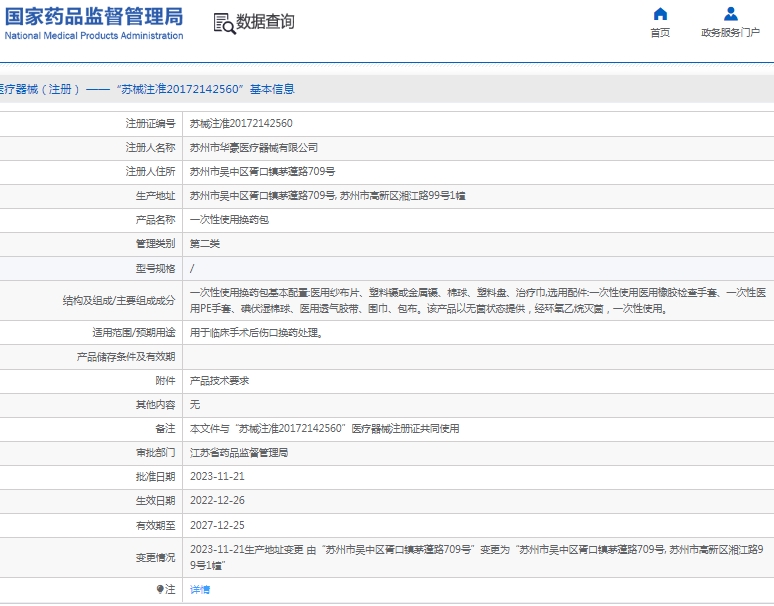Click the page heading 基本信息 title
The height and width of the screenshot is (606, 774).
click(x=272, y=89)
